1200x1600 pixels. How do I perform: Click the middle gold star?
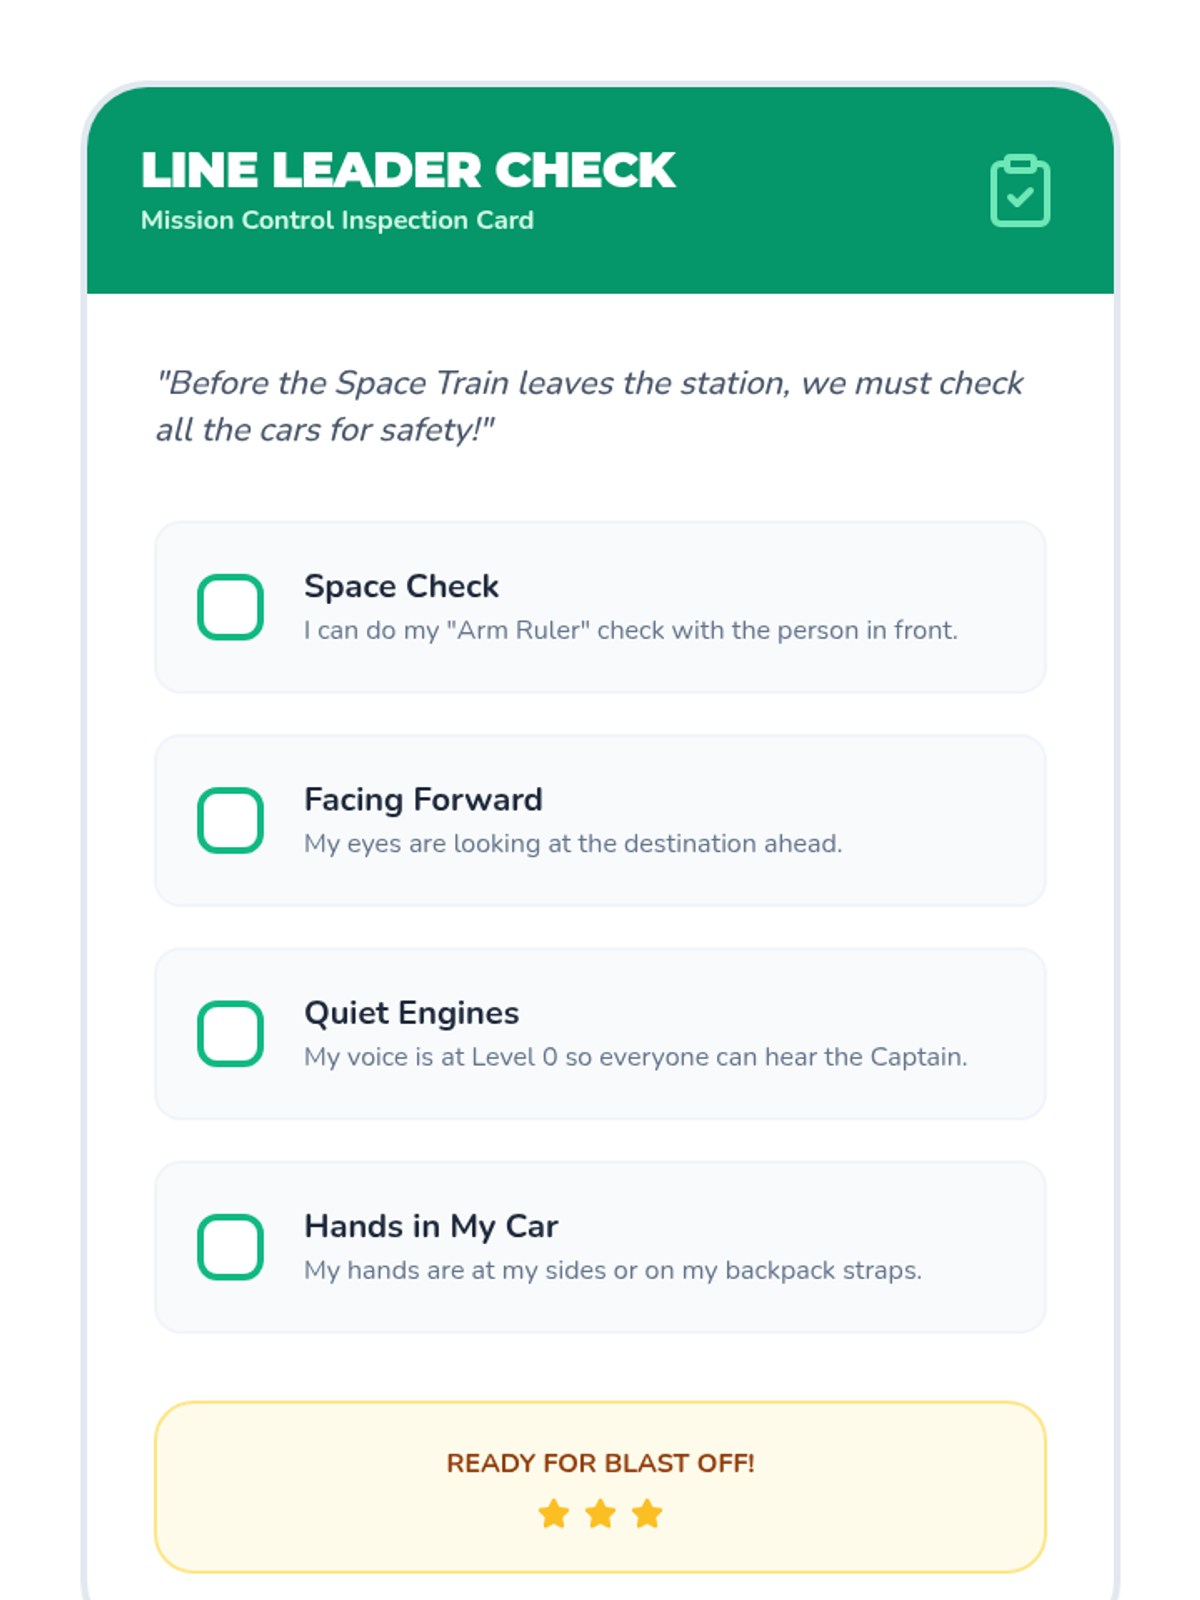pyautogui.click(x=600, y=1514)
